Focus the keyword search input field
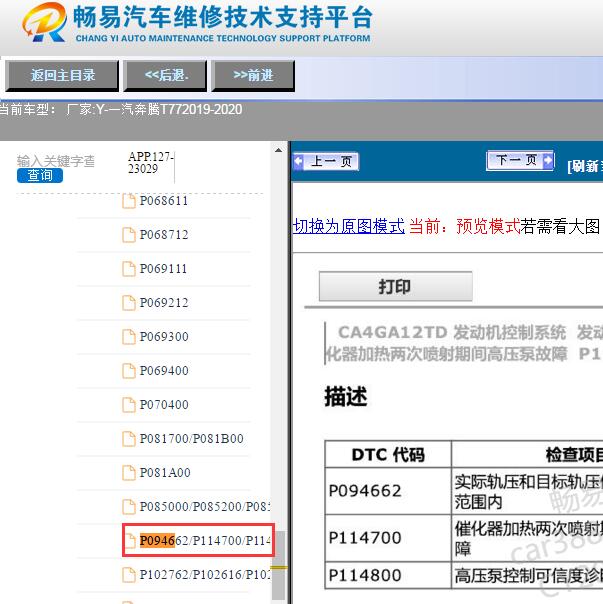 56,161
